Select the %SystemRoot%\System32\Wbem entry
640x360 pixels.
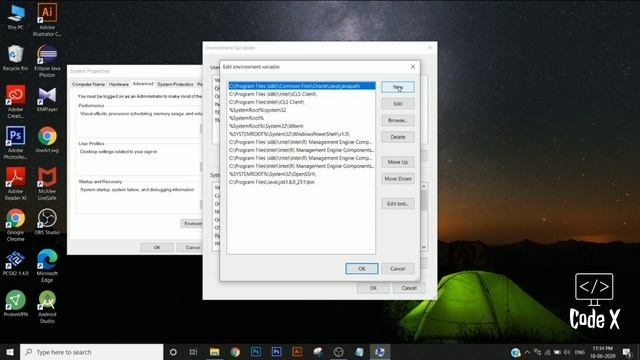click(301, 126)
